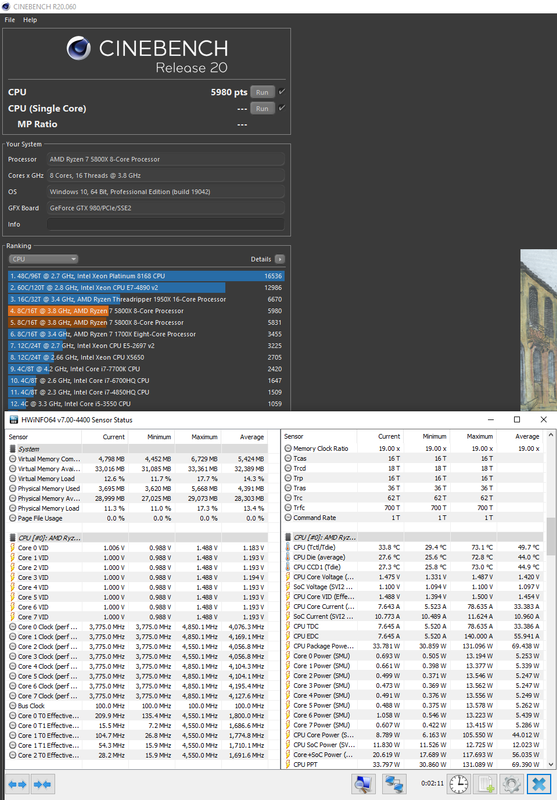The image size is (557, 800).
Task: Toggle the checkbox next to CPU (Single Core) Run
Action: tap(282, 108)
